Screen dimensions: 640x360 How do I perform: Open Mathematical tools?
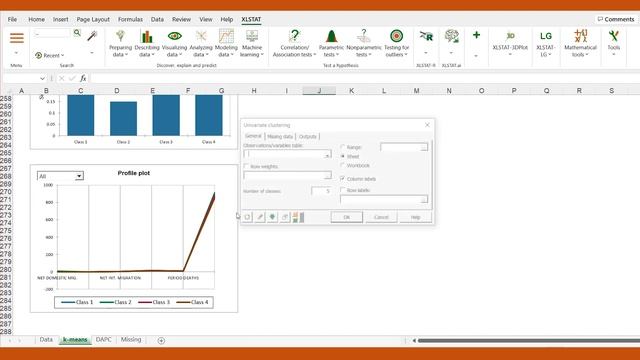[x=580, y=43]
